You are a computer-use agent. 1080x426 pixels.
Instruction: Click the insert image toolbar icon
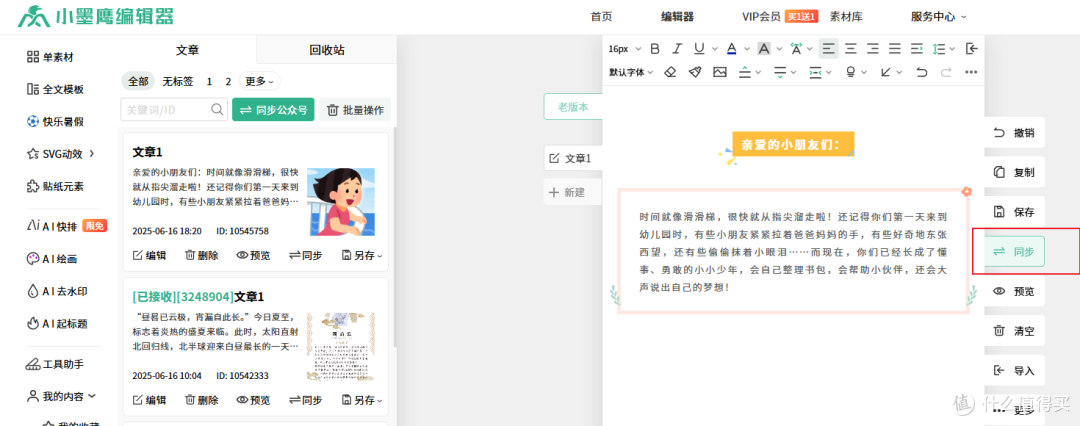[720, 72]
